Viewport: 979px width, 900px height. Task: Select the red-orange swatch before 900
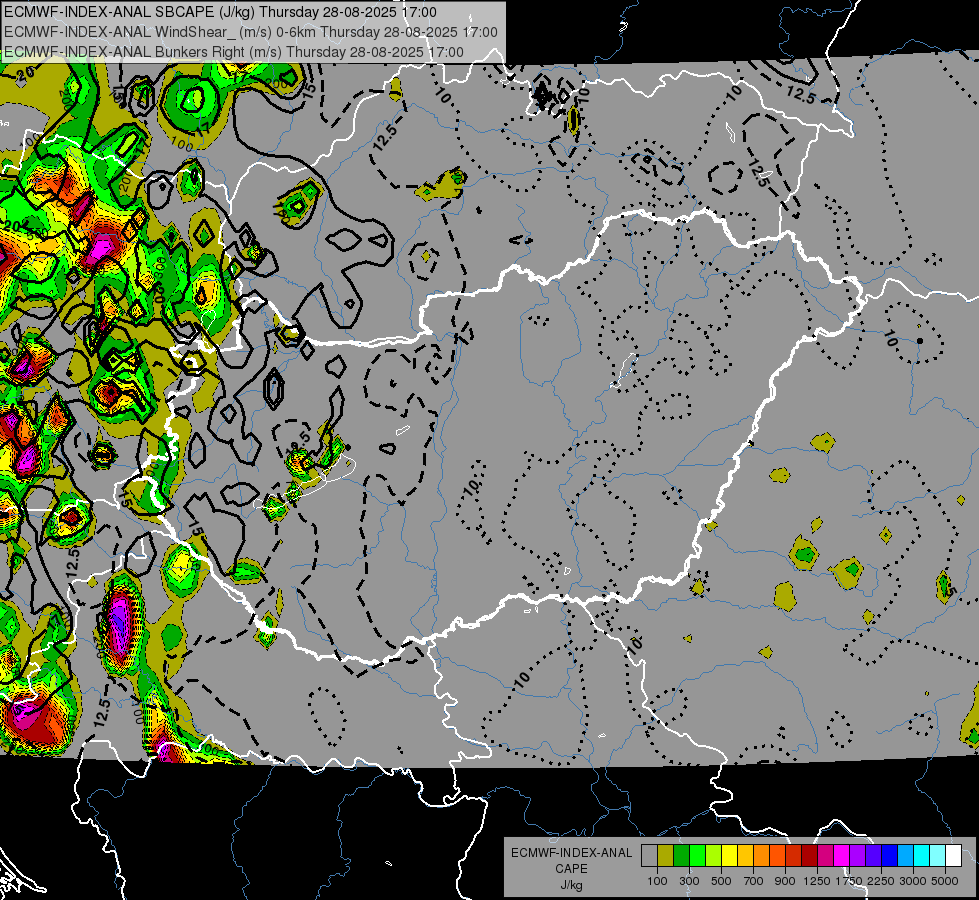point(777,856)
